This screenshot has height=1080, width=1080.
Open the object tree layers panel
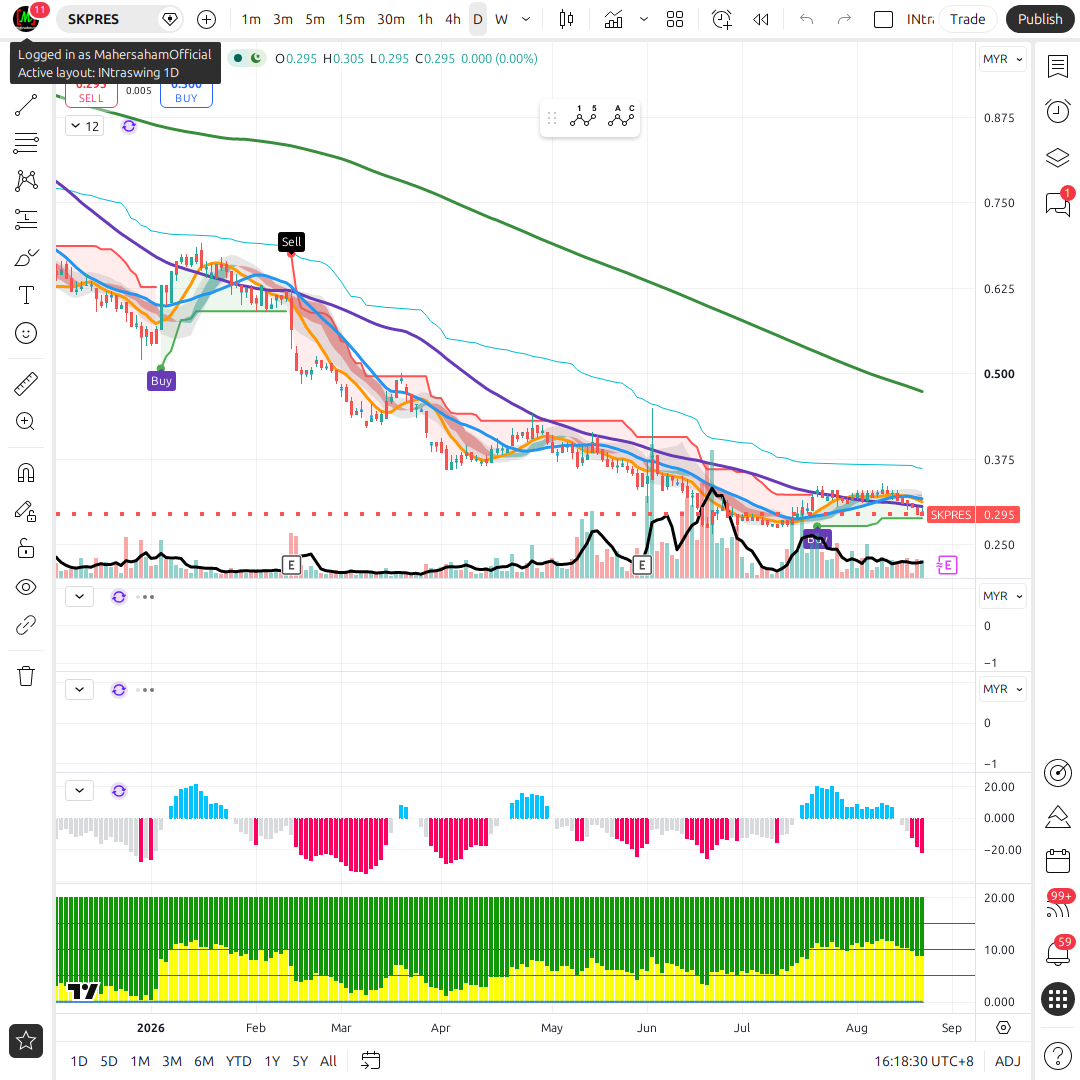click(1057, 158)
